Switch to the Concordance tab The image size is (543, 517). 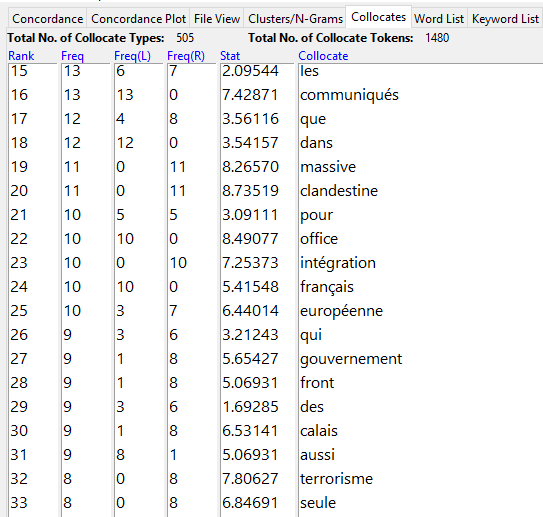click(x=47, y=19)
